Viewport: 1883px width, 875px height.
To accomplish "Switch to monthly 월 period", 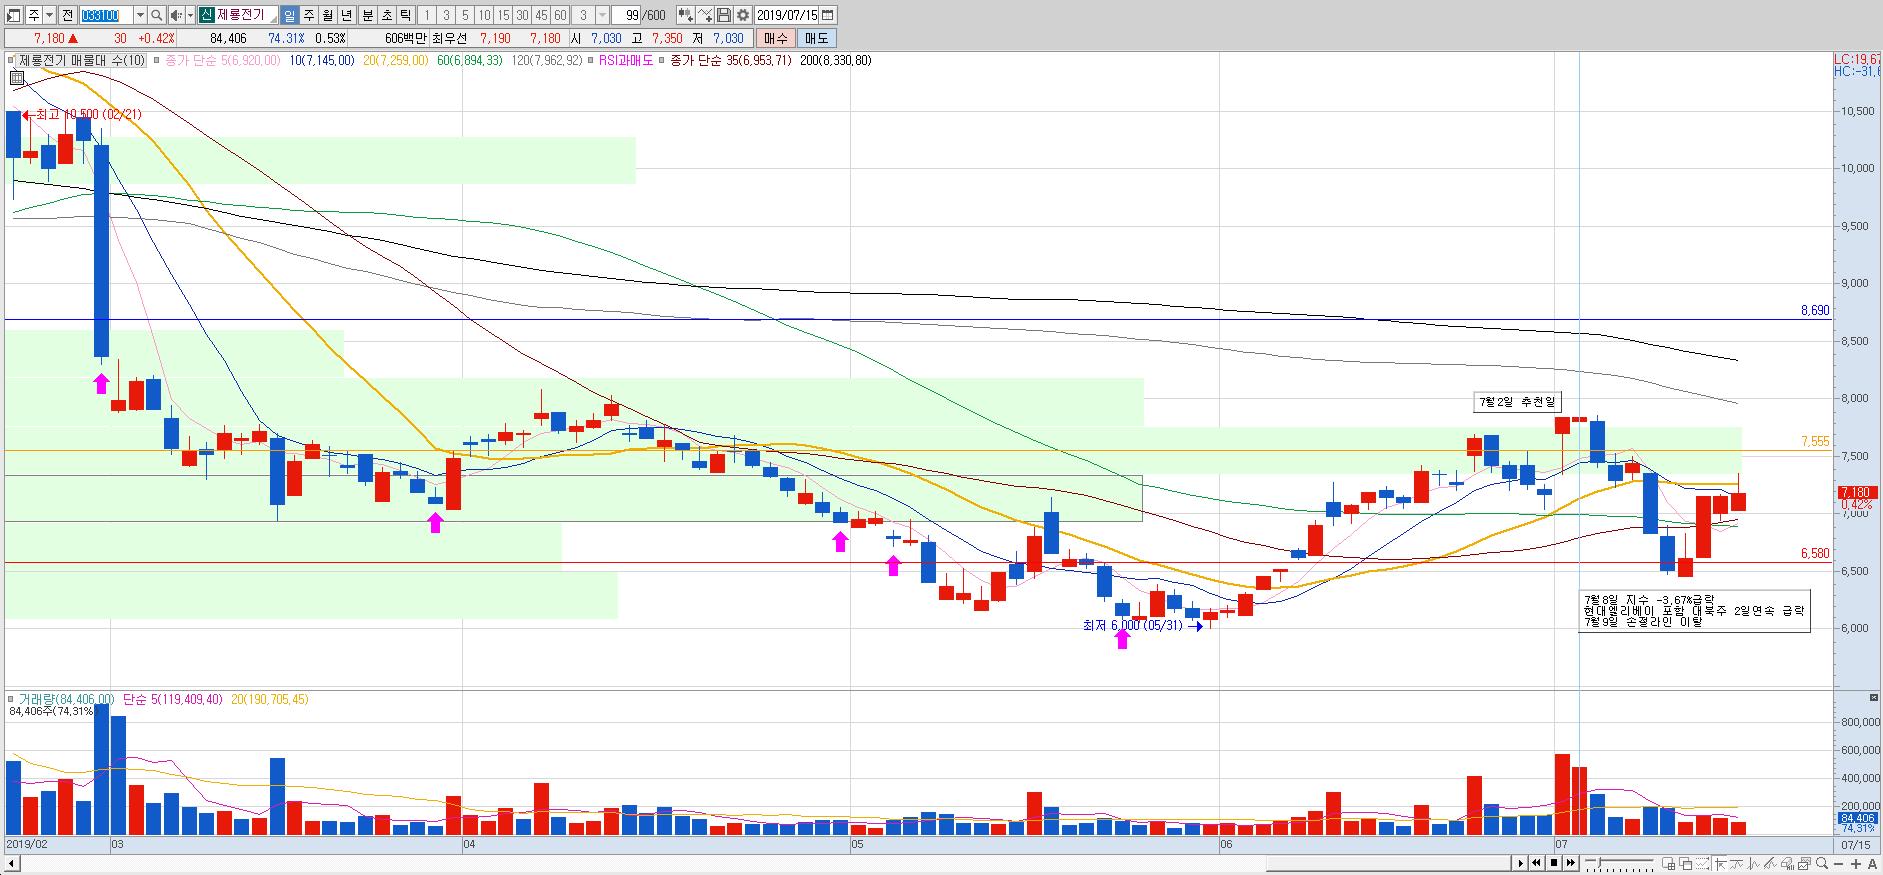I will [328, 15].
